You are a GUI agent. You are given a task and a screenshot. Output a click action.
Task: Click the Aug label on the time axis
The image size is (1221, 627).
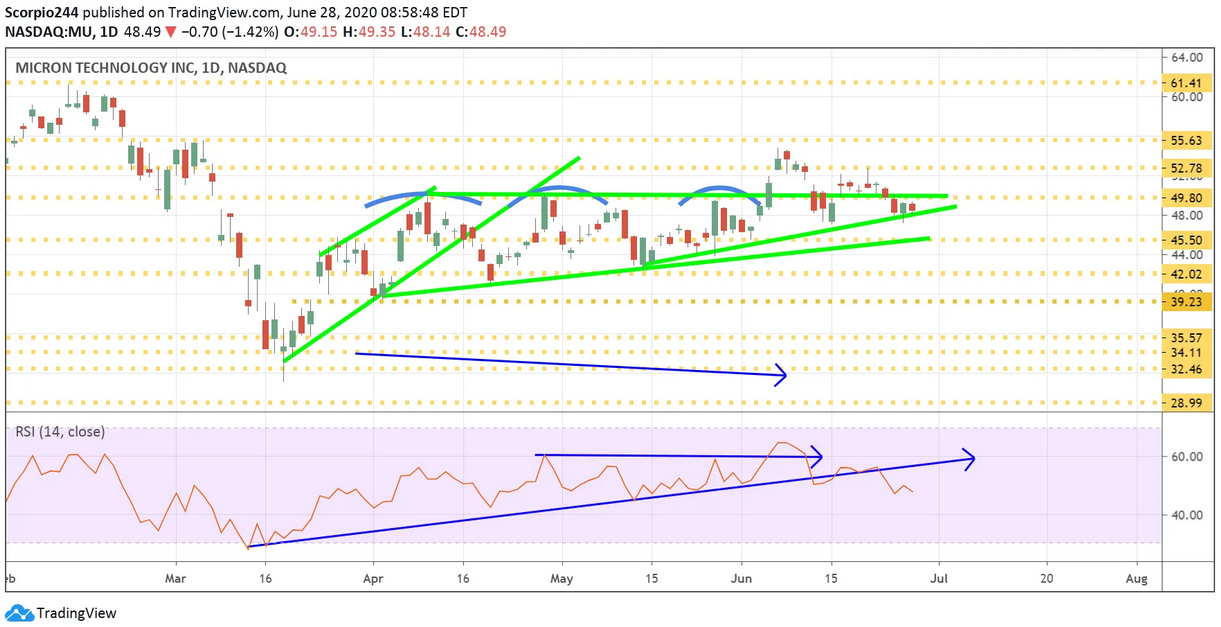pos(1137,578)
